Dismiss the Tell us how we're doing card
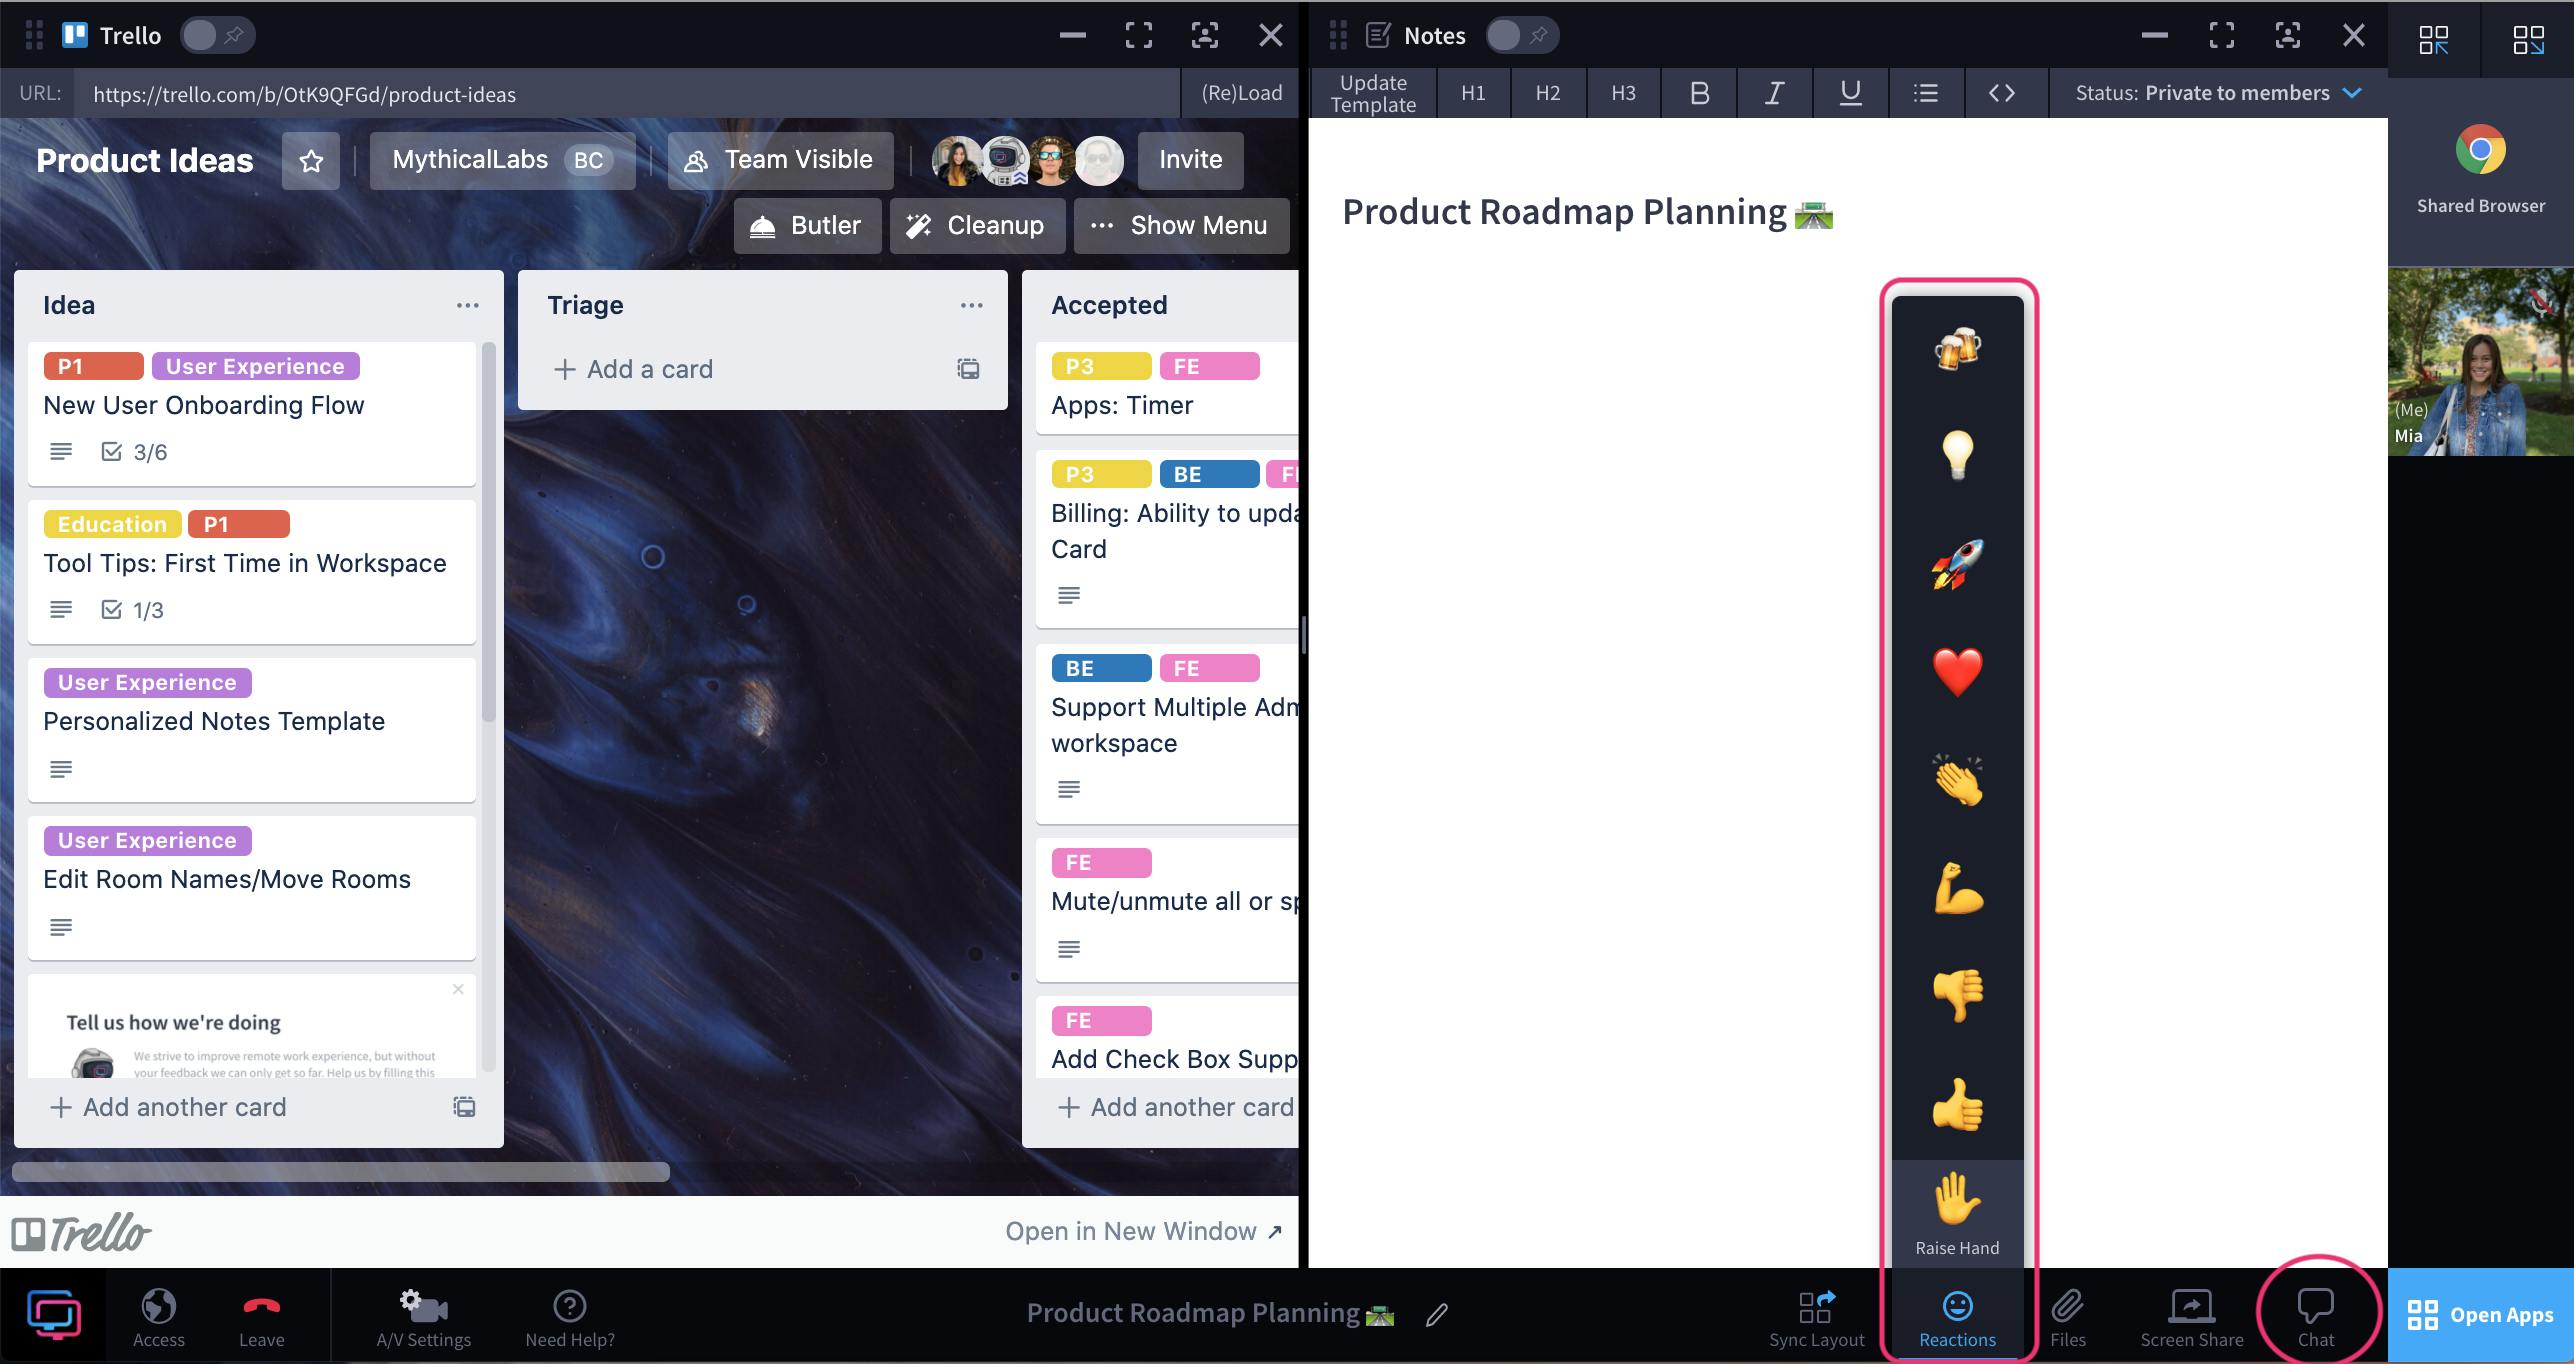2574x1364 pixels. tap(458, 989)
